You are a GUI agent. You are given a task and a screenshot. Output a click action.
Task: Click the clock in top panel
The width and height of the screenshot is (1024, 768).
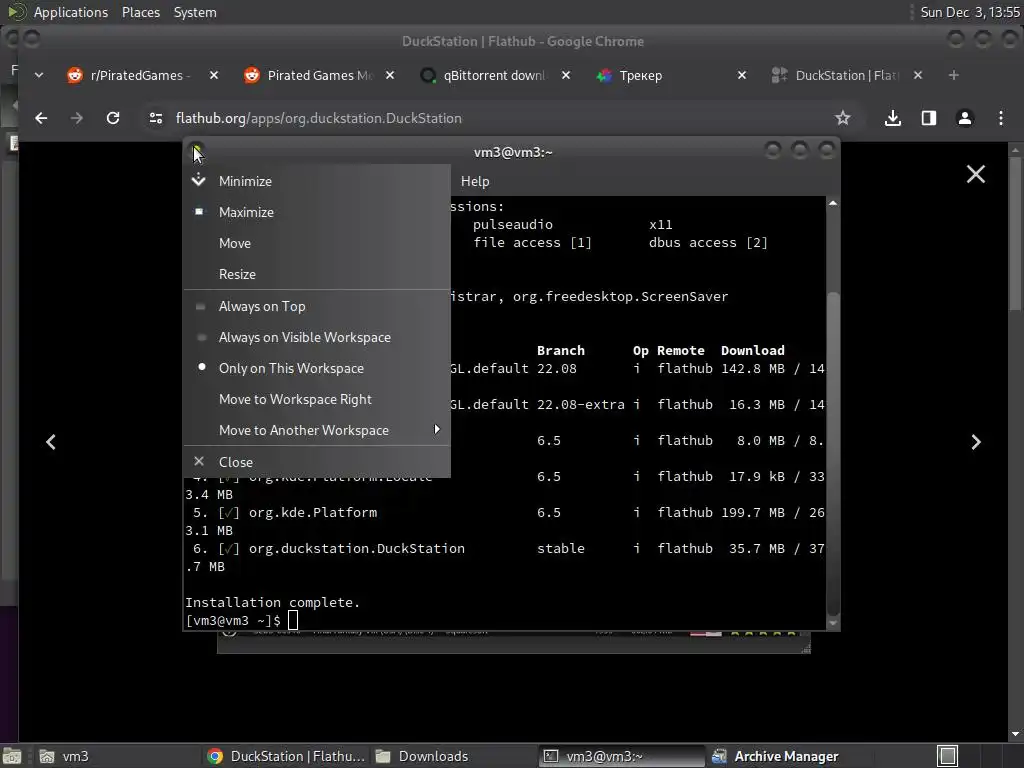coord(969,12)
